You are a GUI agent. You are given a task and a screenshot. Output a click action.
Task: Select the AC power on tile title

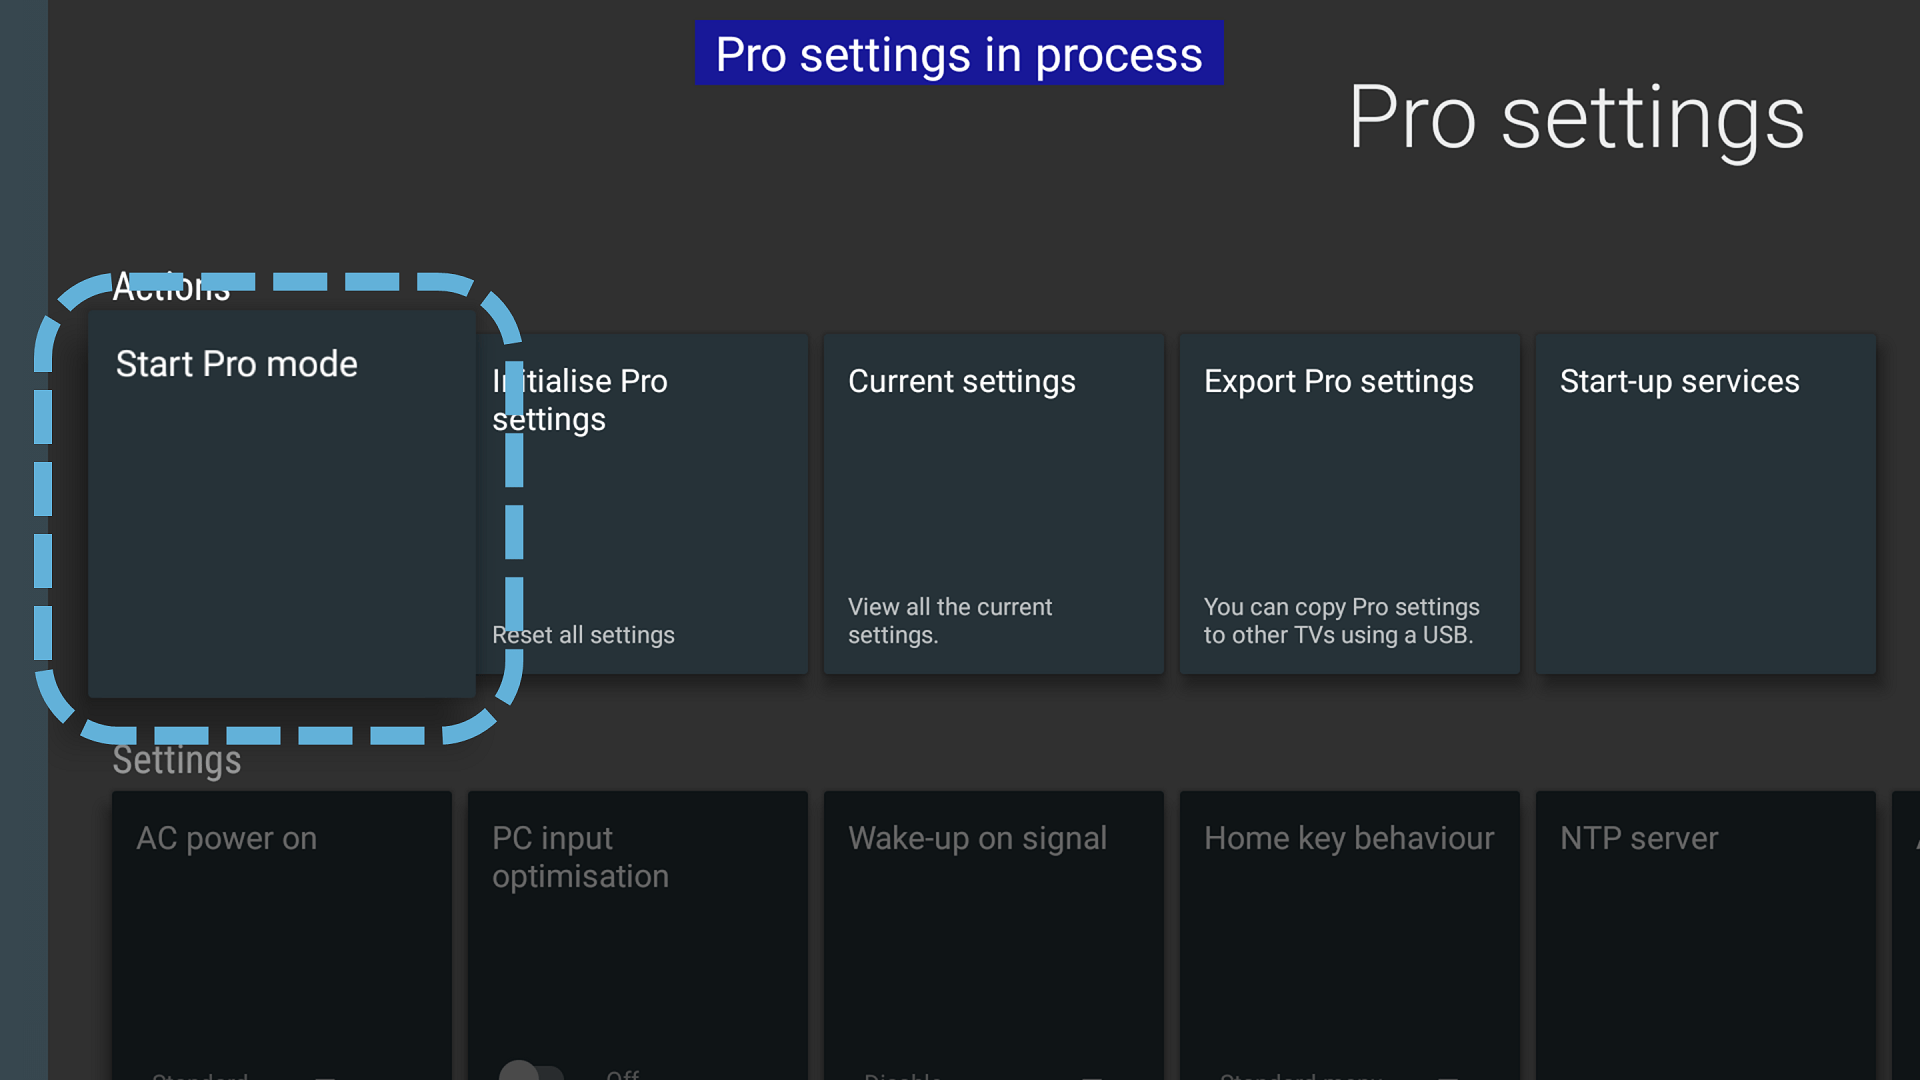pos(226,838)
